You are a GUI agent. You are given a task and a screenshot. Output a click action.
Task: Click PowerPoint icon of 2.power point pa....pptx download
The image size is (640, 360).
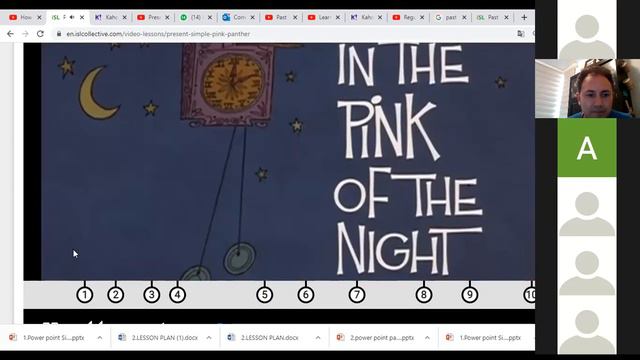coord(340,337)
